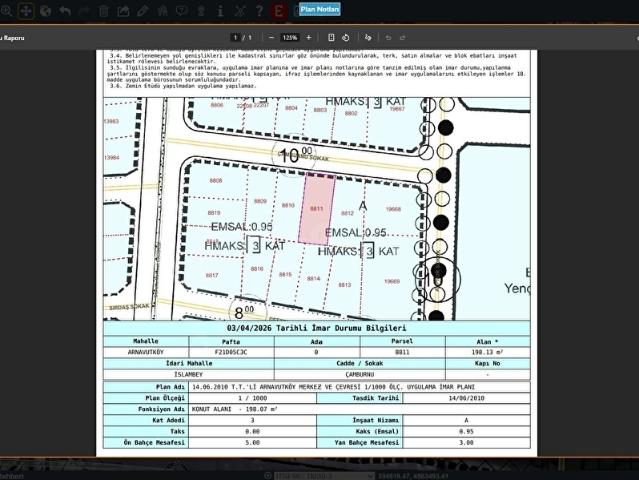The image size is (639, 480).
Task: Click parcel 8810 on the map
Action: pos(288,205)
